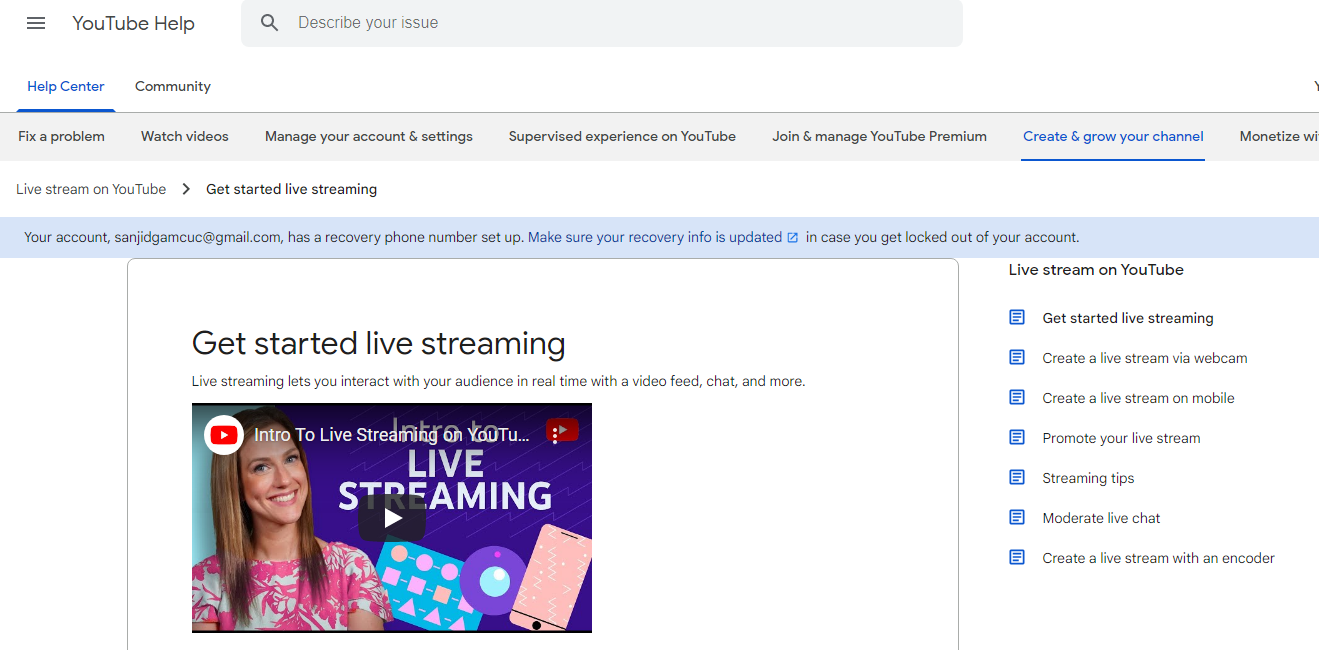Click the video title Intro To Live Streaming
The image size is (1319, 650).
(392, 435)
